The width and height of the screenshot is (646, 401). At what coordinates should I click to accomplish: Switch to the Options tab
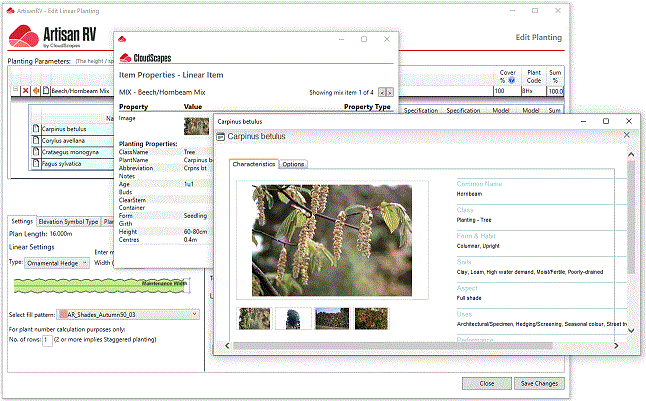click(x=293, y=164)
